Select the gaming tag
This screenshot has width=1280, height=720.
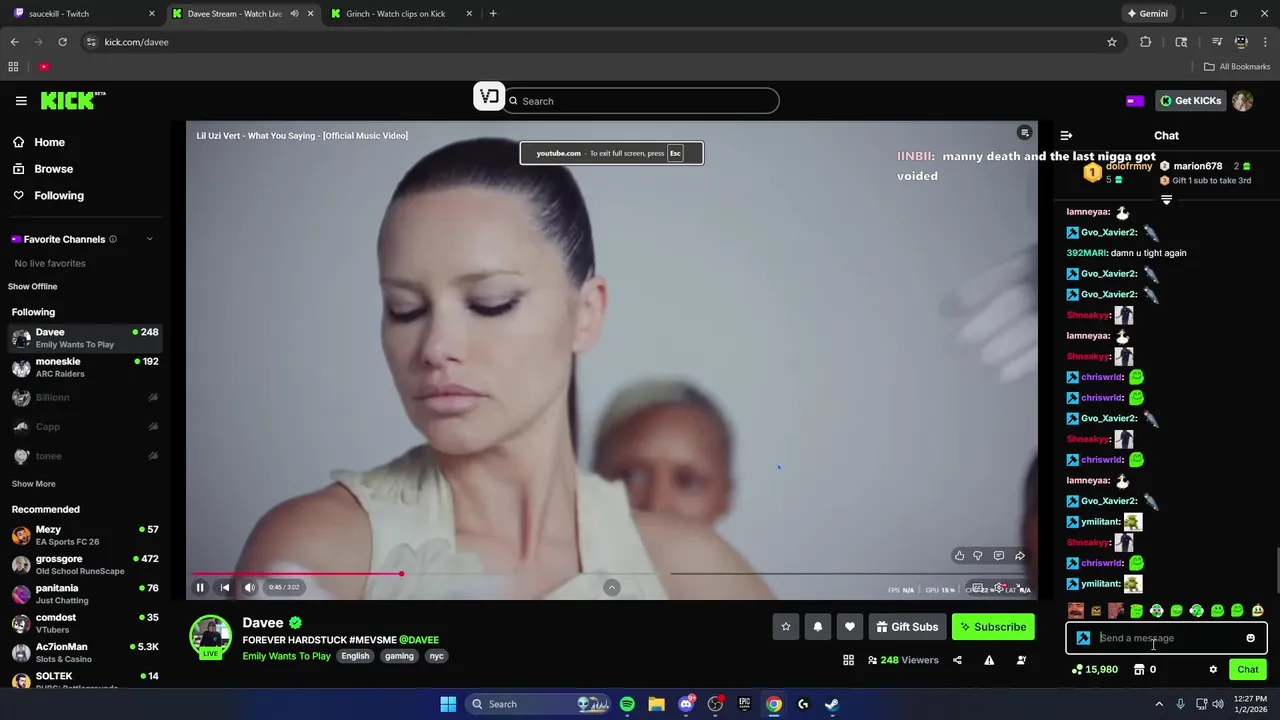point(399,656)
